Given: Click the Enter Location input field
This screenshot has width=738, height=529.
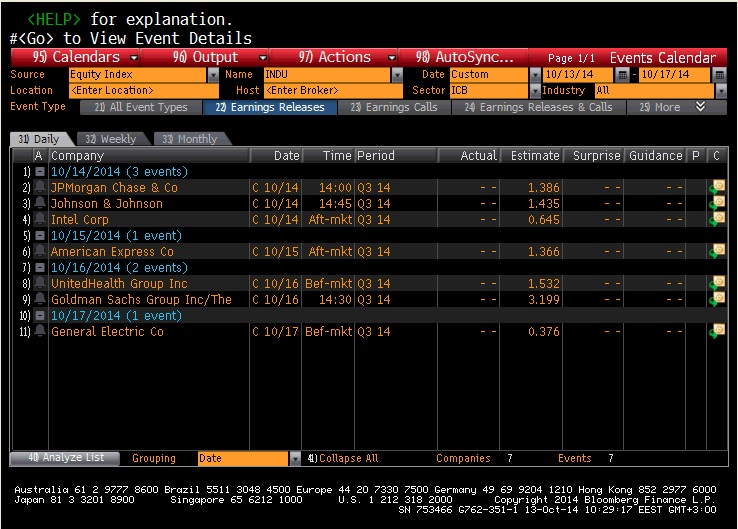Looking at the screenshot, I should click(x=144, y=90).
